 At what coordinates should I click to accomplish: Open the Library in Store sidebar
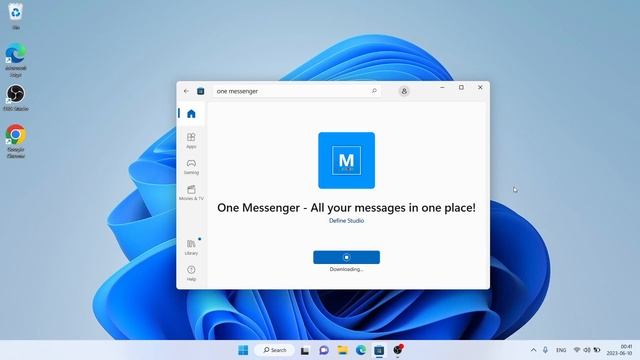pyautogui.click(x=191, y=247)
